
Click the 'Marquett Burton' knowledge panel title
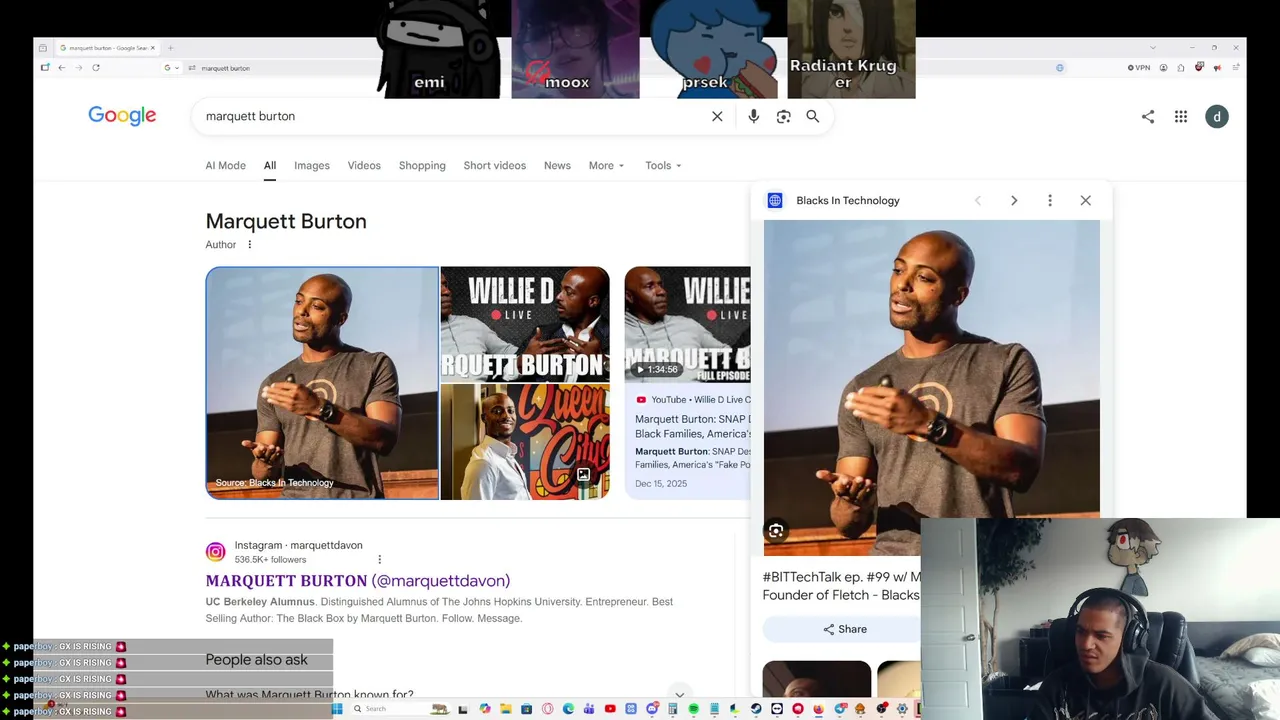[286, 221]
